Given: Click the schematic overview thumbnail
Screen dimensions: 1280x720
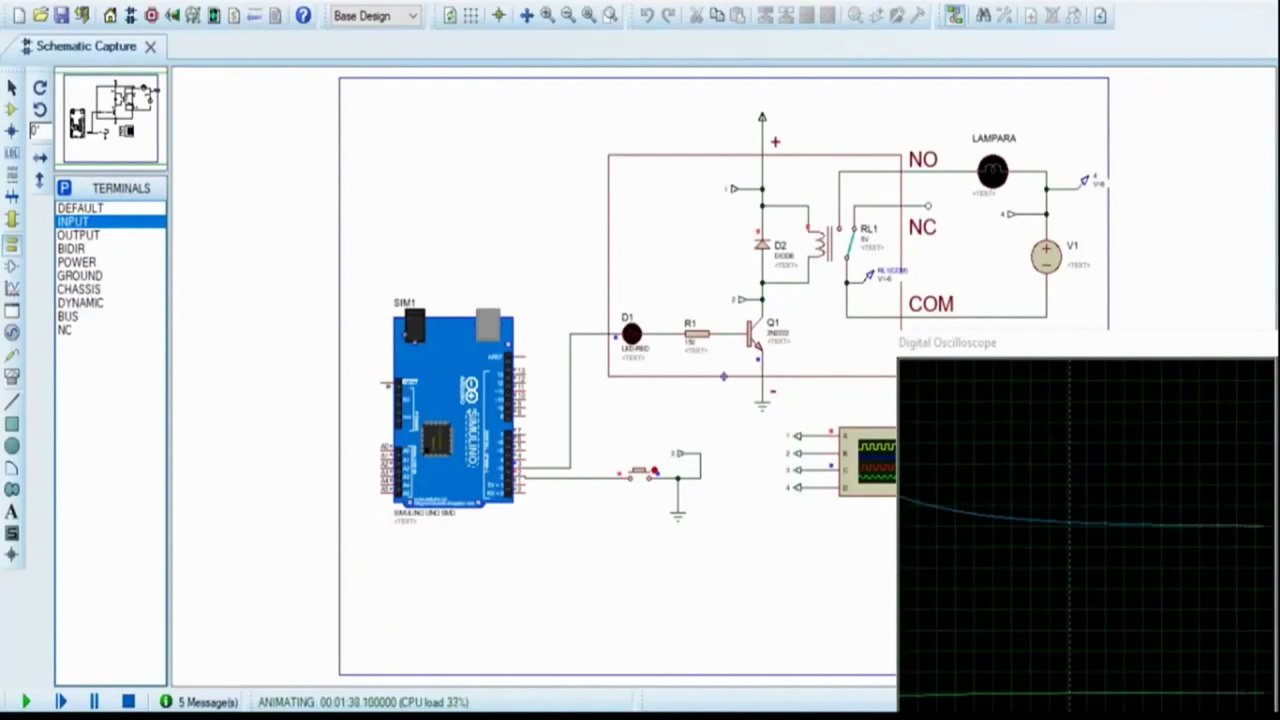Looking at the screenshot, I should pos(111,119).
